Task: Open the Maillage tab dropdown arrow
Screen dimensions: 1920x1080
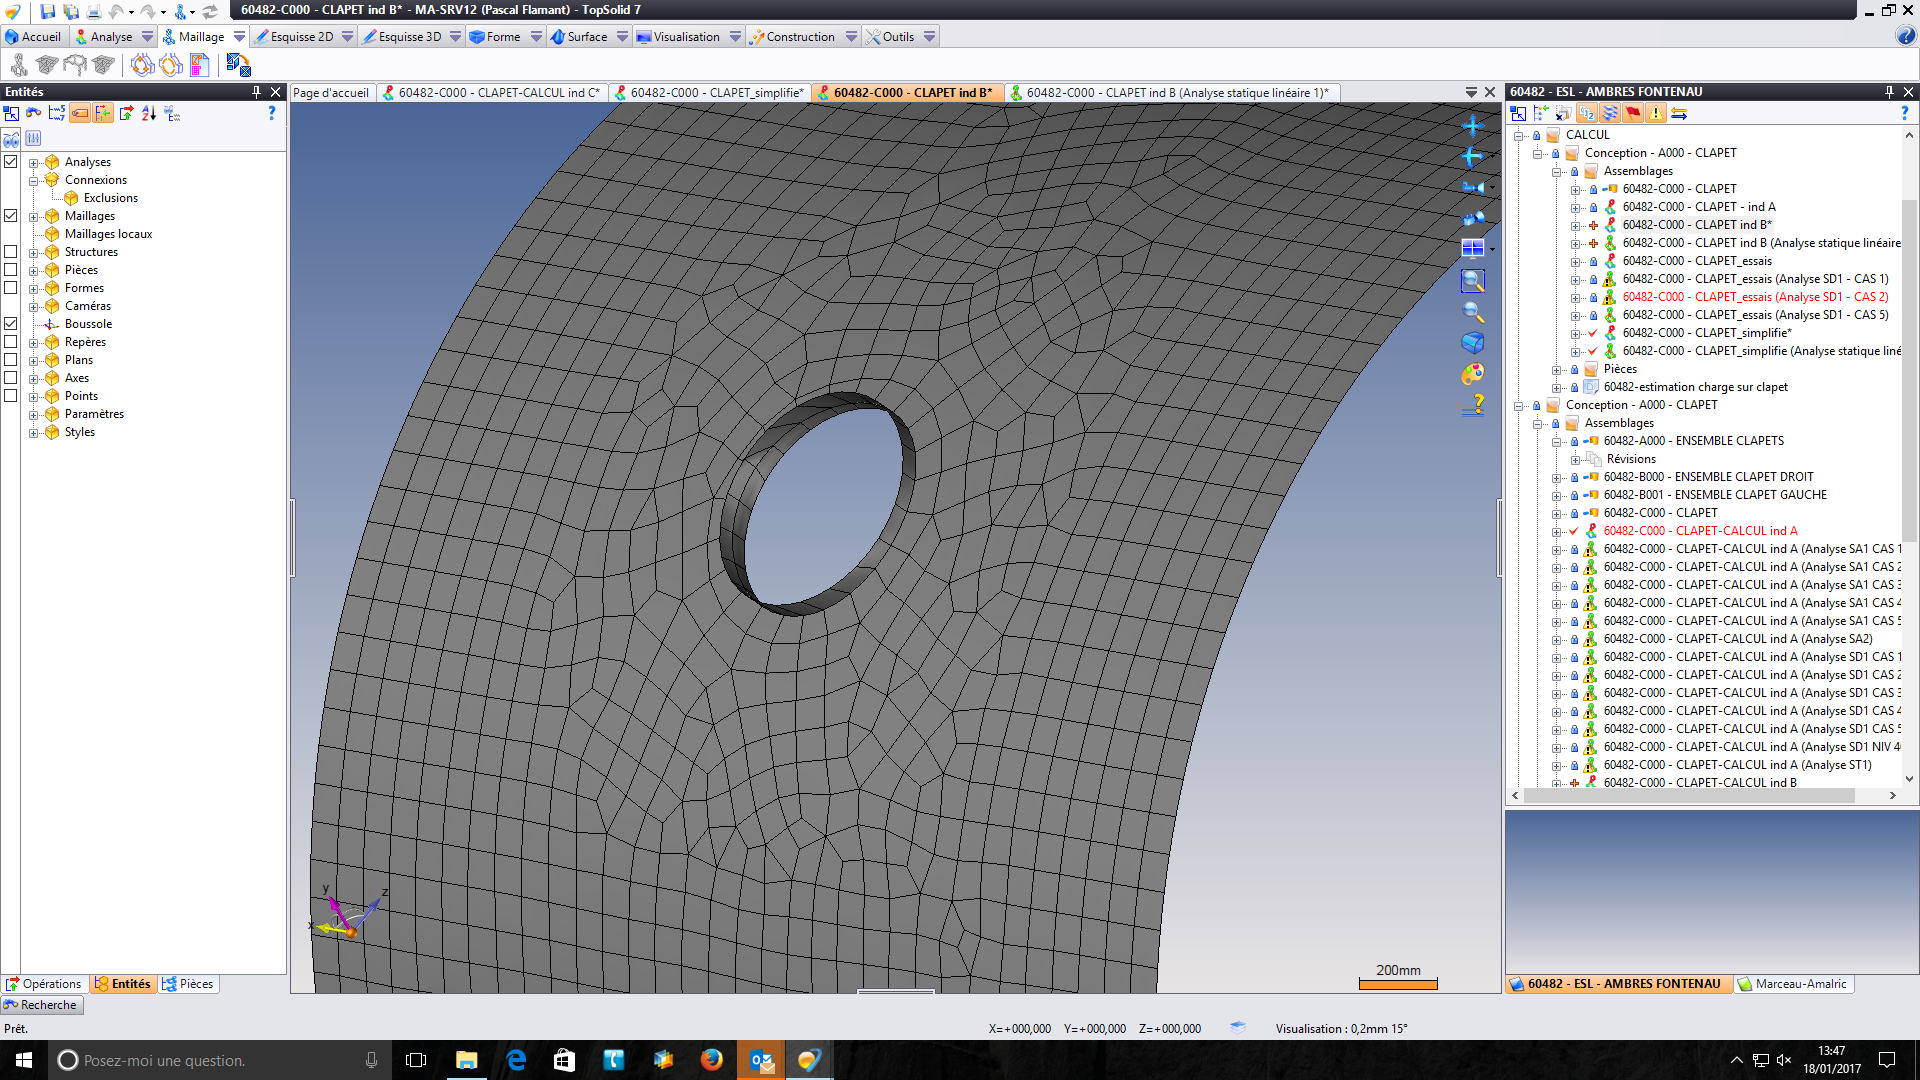Action: [239, 37]
